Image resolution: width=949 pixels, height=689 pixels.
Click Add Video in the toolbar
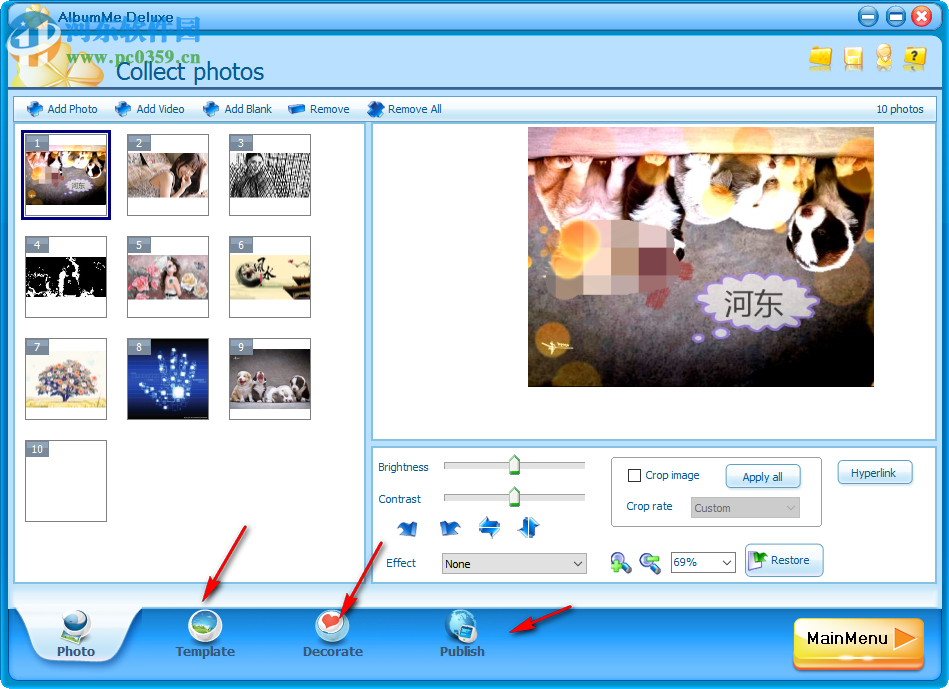(149, 109)
